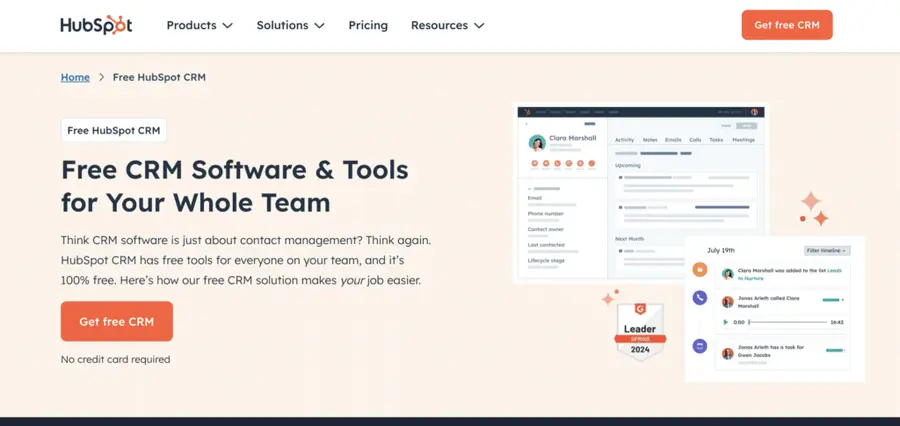
Task: Open the Meetings tab
Action: click(x=743, y=140)
